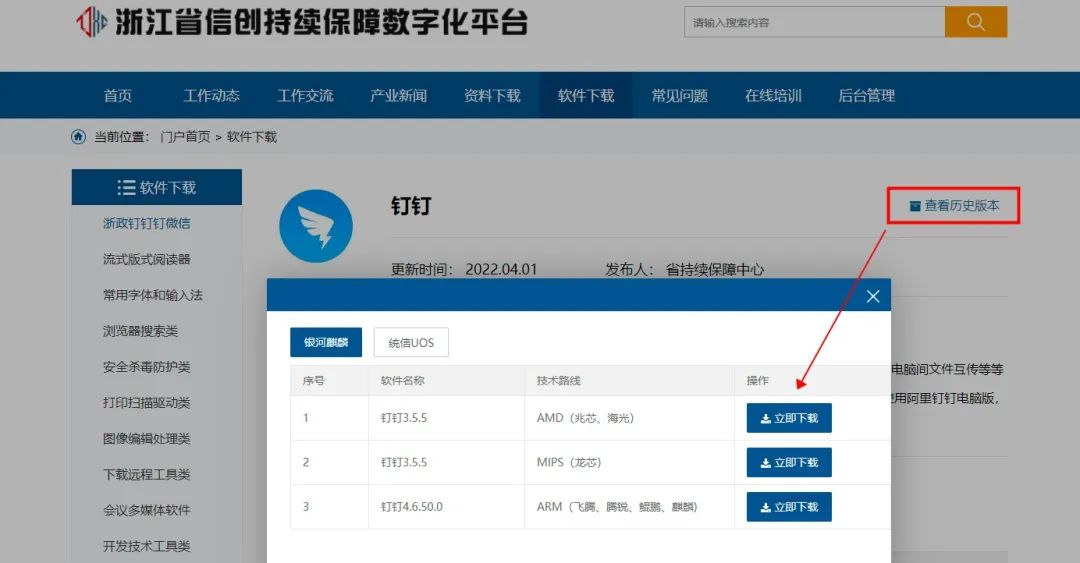Click 查看历史版本 link
Image resolution: width=1080 pixels, height=563 pixels.
coord(954,205)
